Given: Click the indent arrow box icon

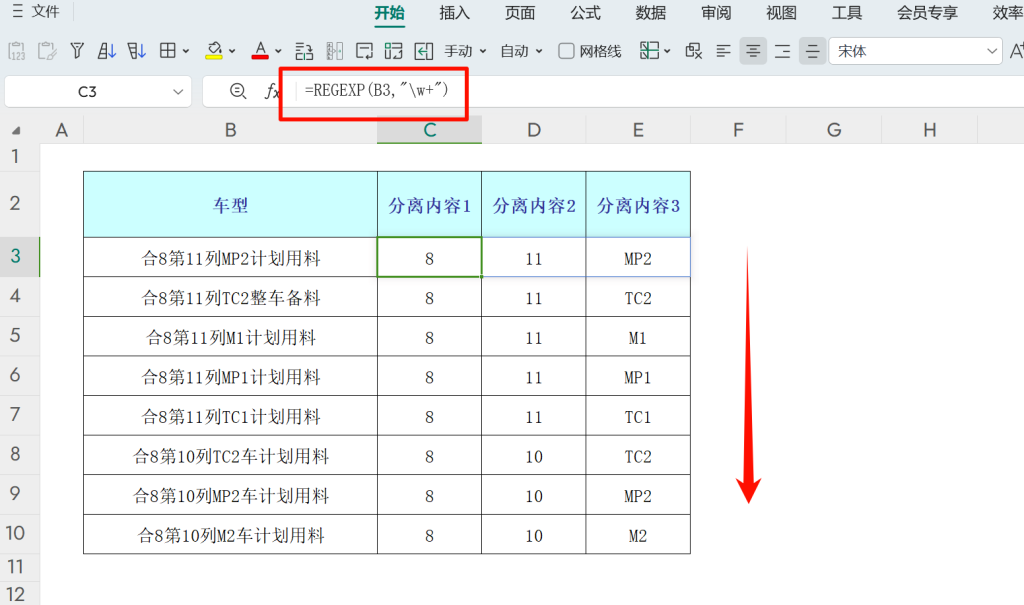Looking at the screenshot, I should pos(424,51).
